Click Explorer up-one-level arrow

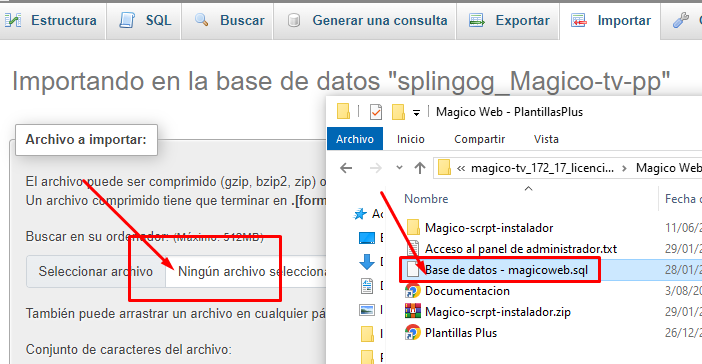point(419,168)
